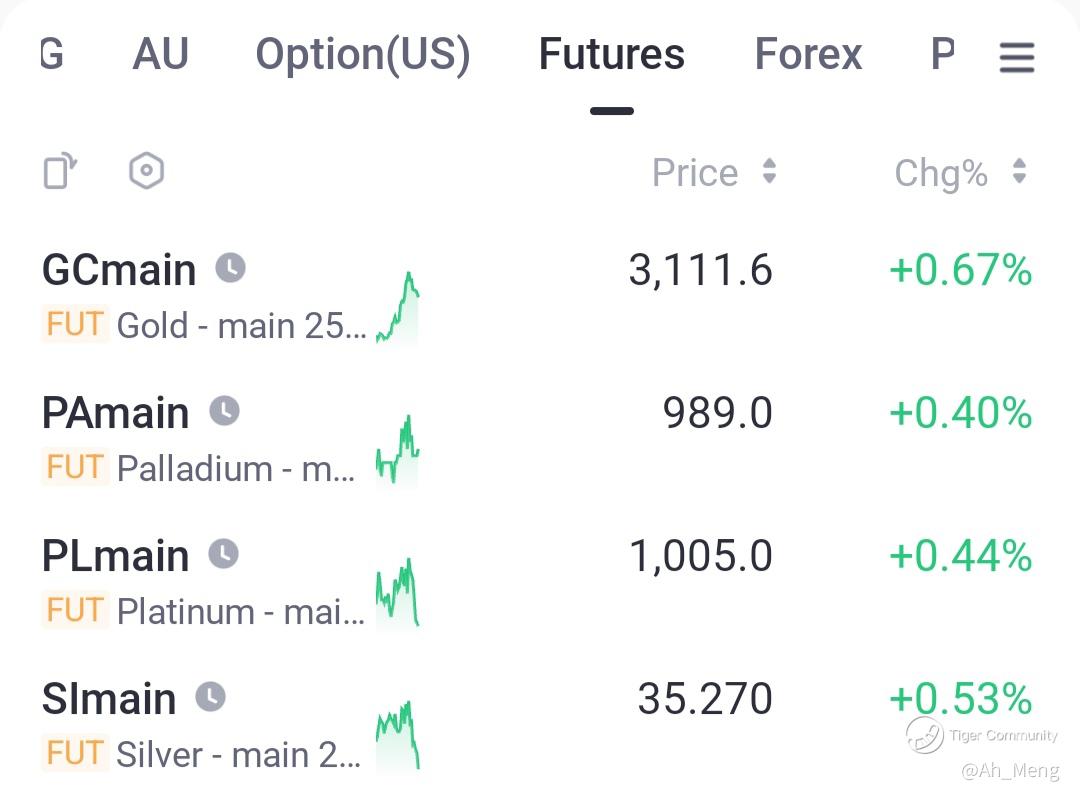This screenshot has height=795, width=1080.
Task: Open the PAmain Palladium futures row
Action: (x=115, y=413)
